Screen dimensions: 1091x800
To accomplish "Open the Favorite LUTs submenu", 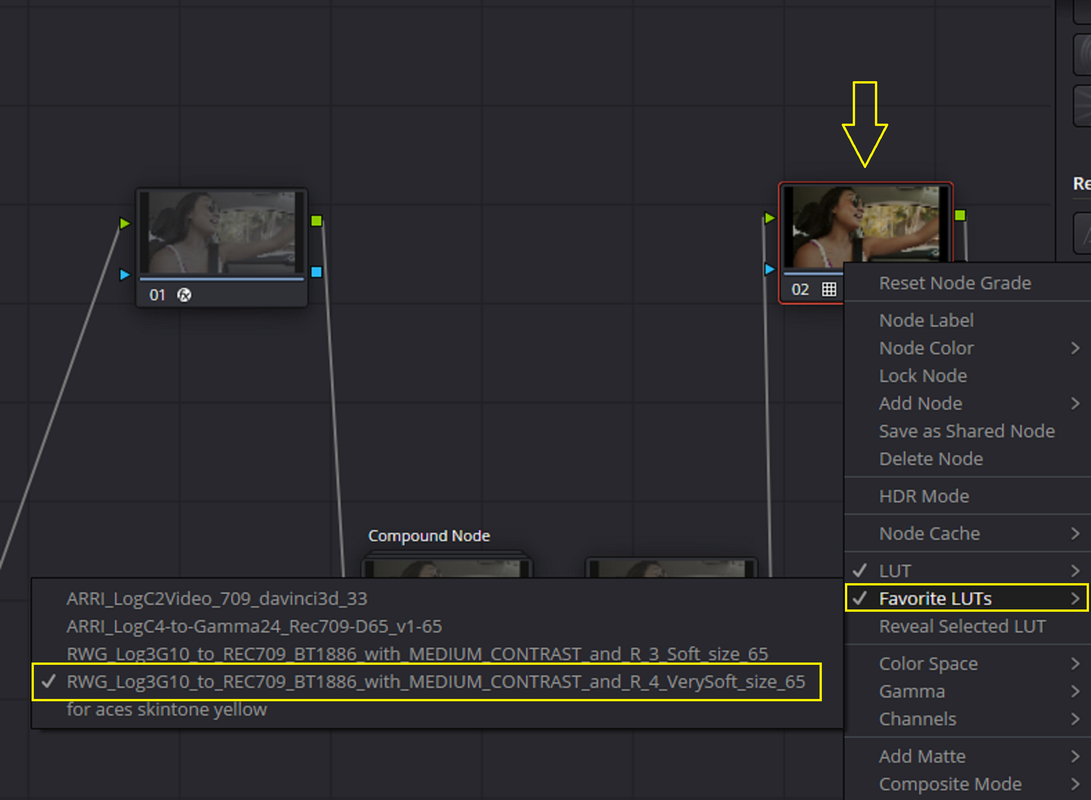I will (x=967, y=598).
